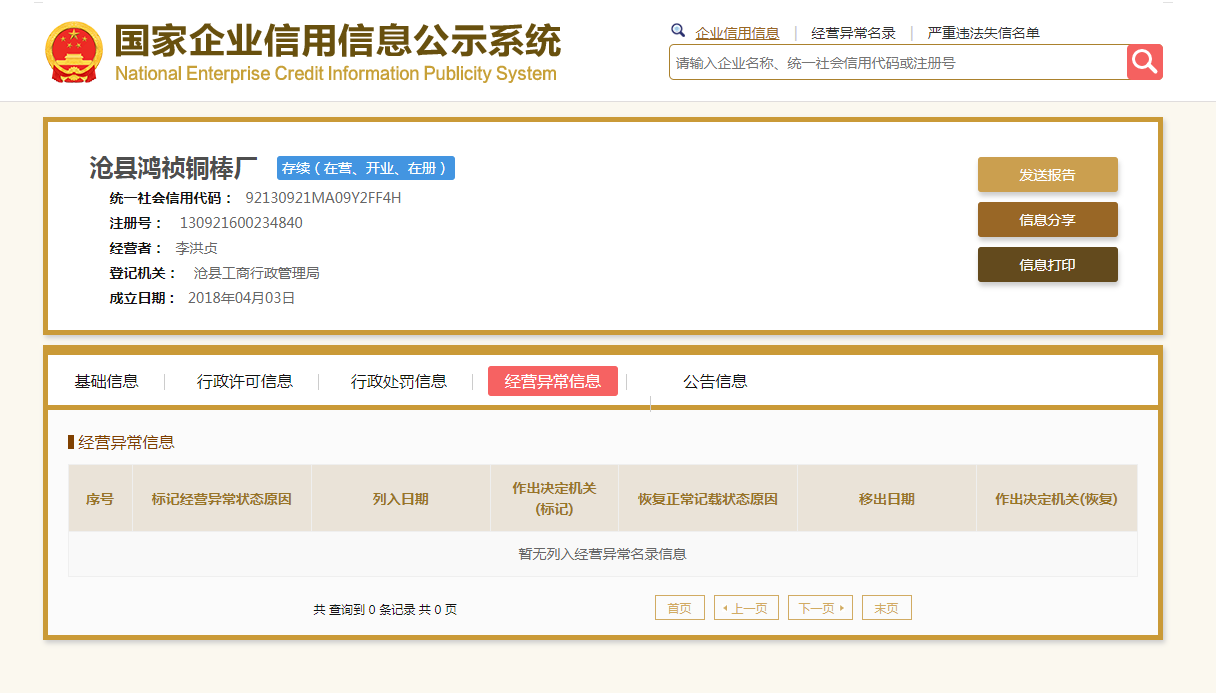The image size is (1216, 693).
Task: Open the 基础信息 tab
Action: pos(106,381)
